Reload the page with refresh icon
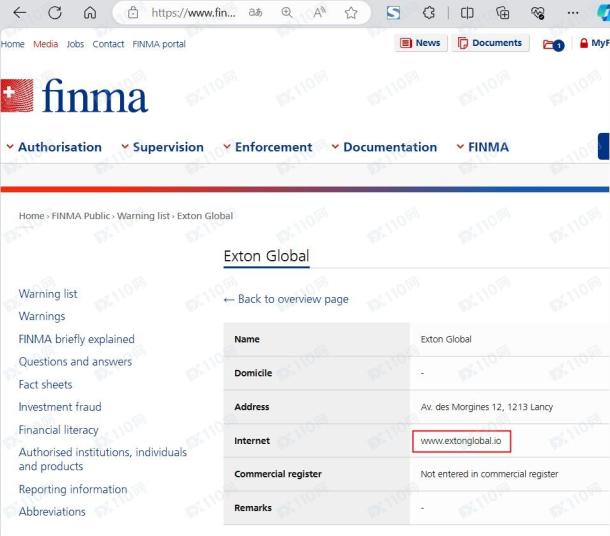The height and width of the screenshot is (536, 610). [55, 13]
